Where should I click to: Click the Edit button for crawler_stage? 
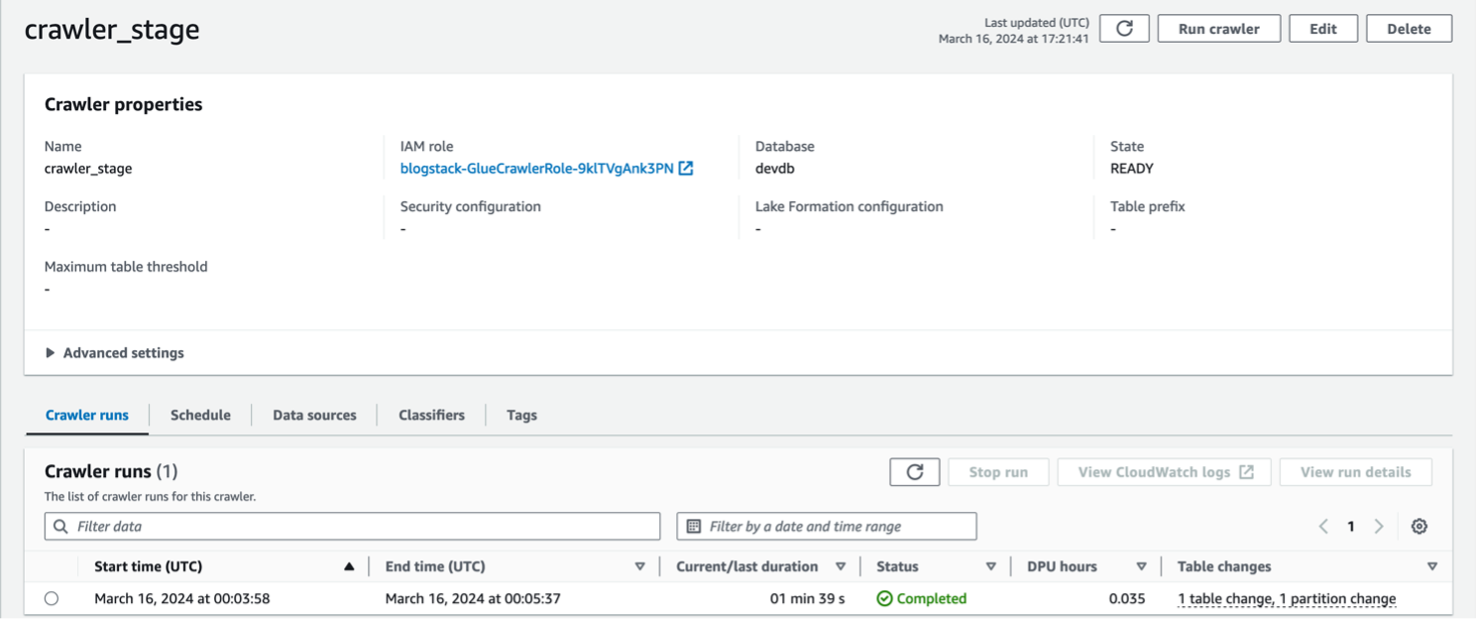pos(1323,28)
